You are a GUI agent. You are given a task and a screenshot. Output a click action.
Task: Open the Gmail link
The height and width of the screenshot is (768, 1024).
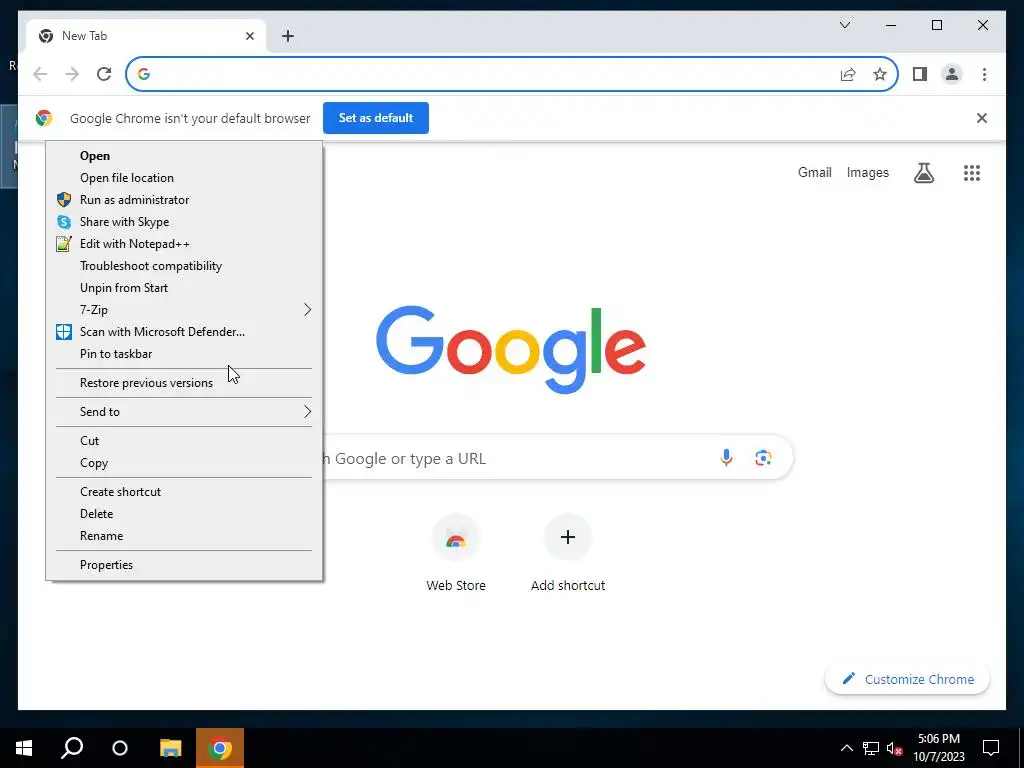(814, 172)
